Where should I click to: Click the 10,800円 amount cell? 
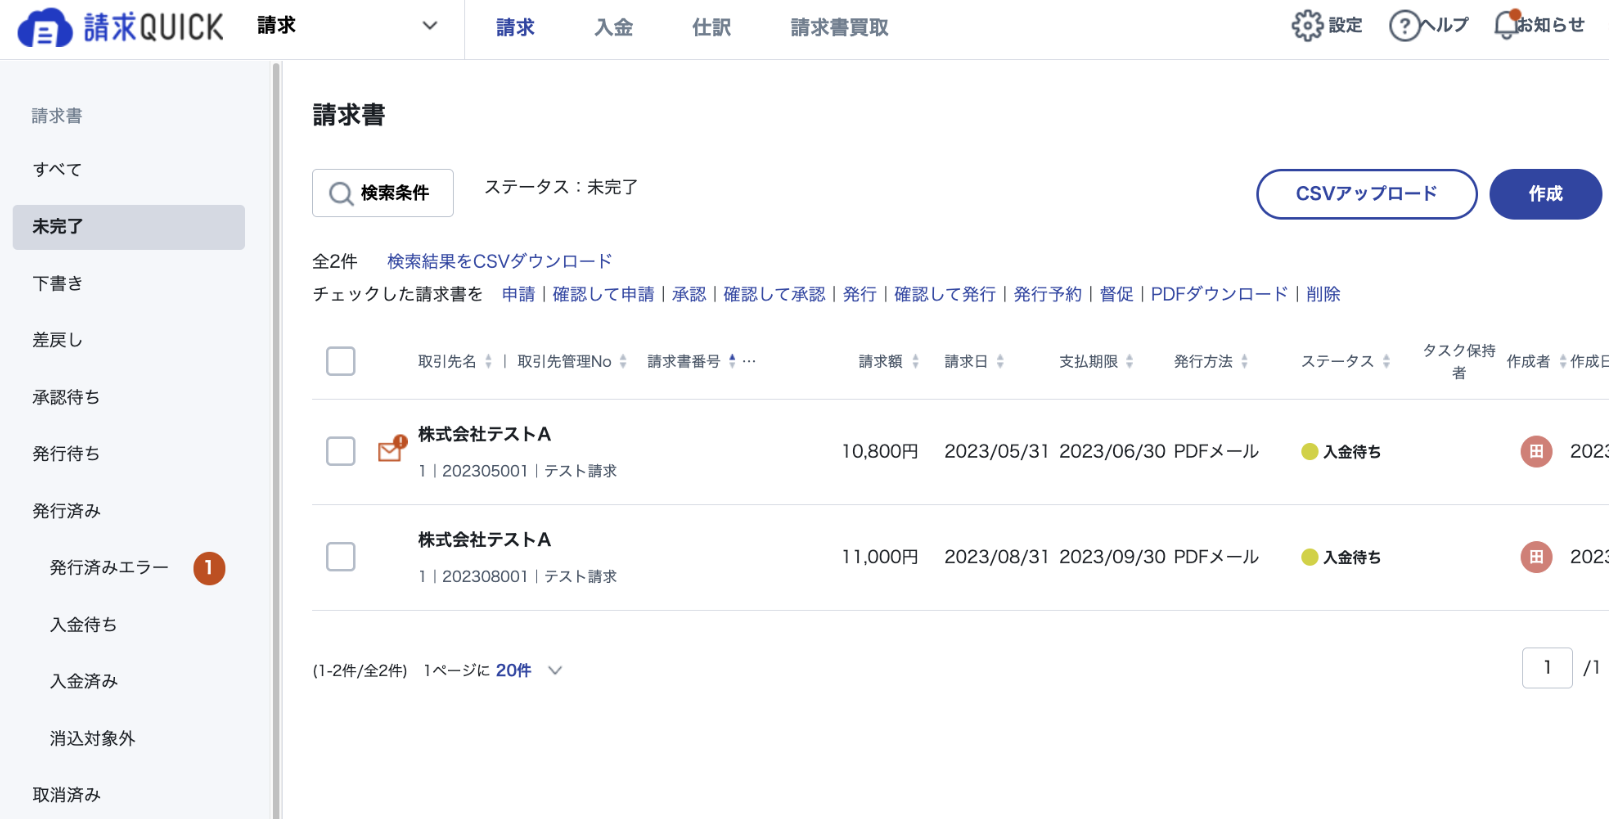879,451
